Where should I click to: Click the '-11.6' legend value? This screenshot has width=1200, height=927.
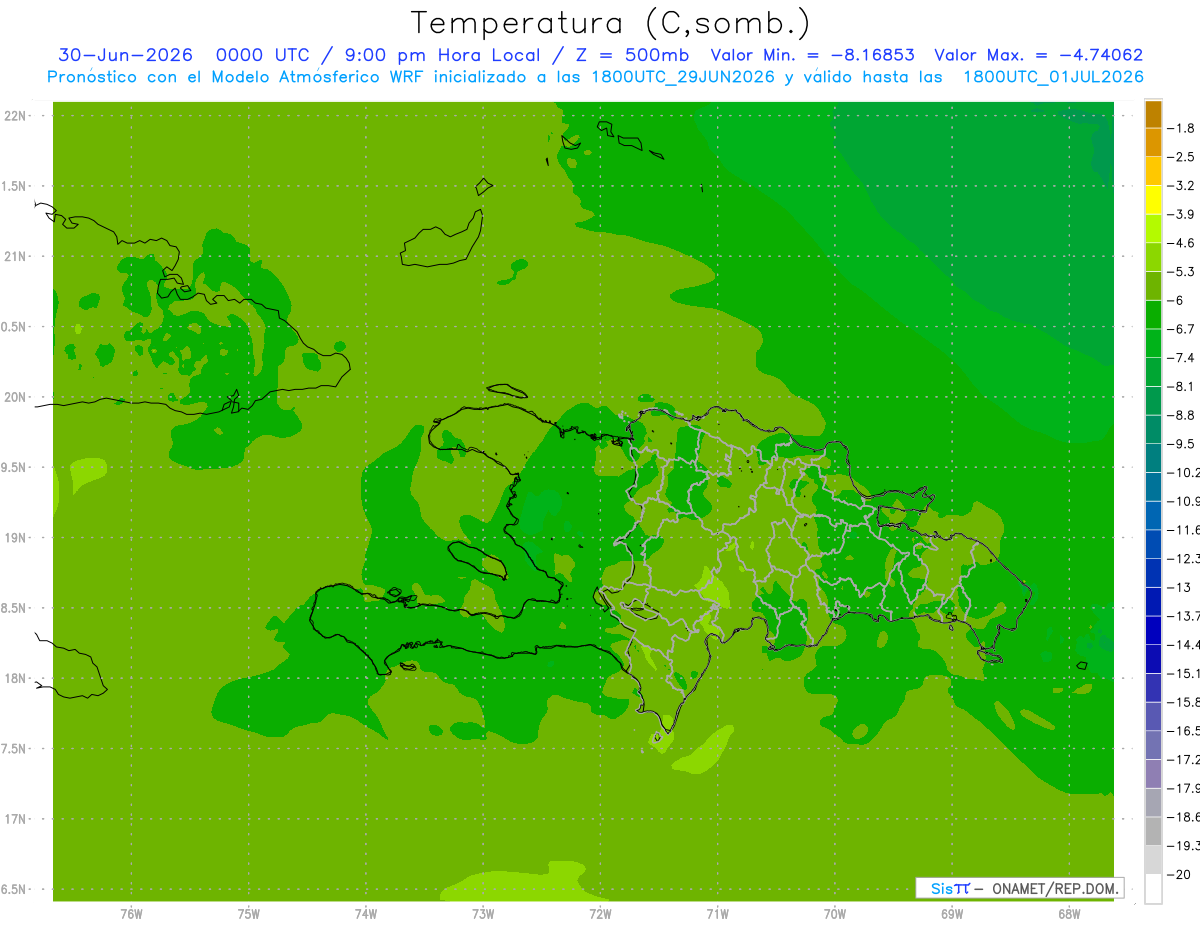point(1183,530)
